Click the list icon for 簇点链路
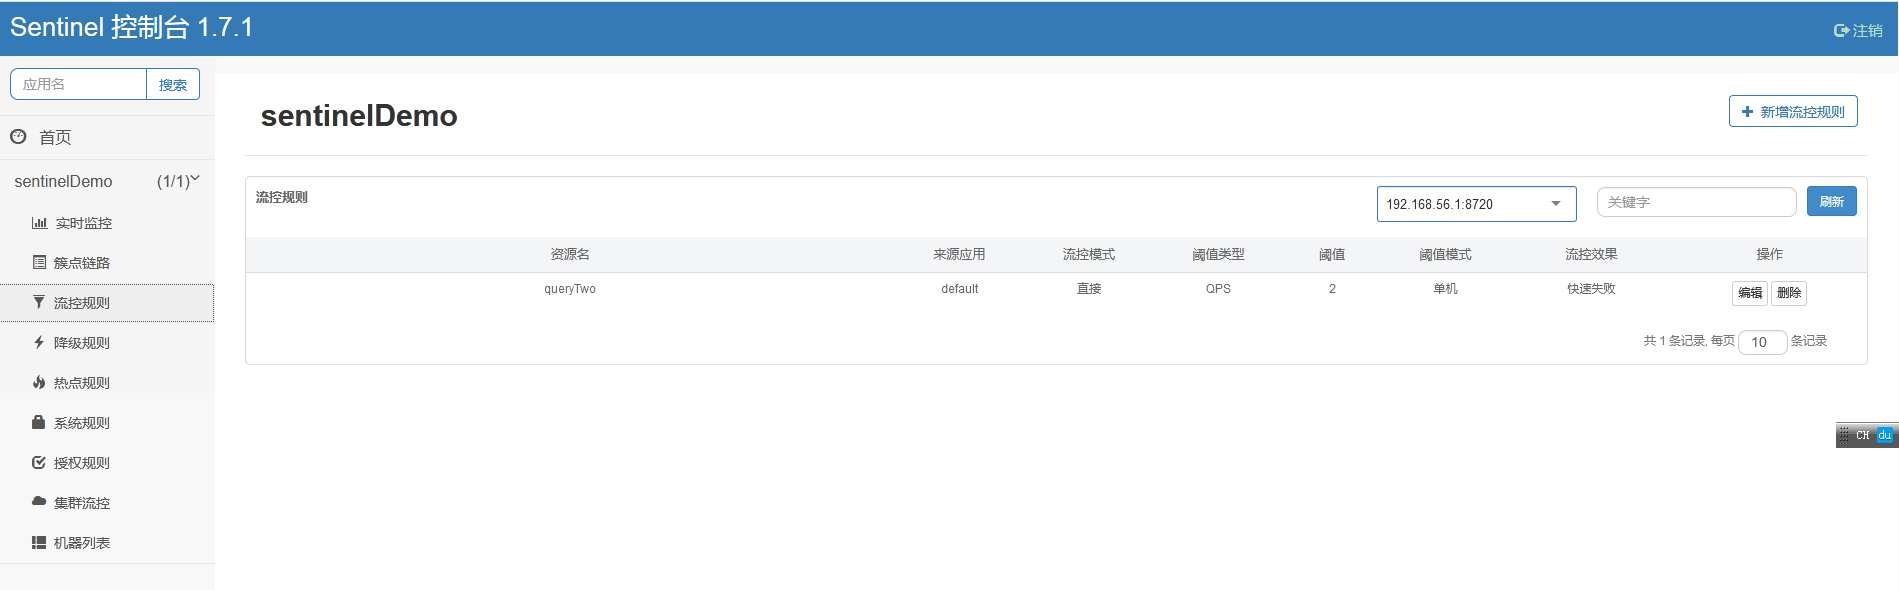1899x590 pixels. pyautogui.click(x=39, y=262)
